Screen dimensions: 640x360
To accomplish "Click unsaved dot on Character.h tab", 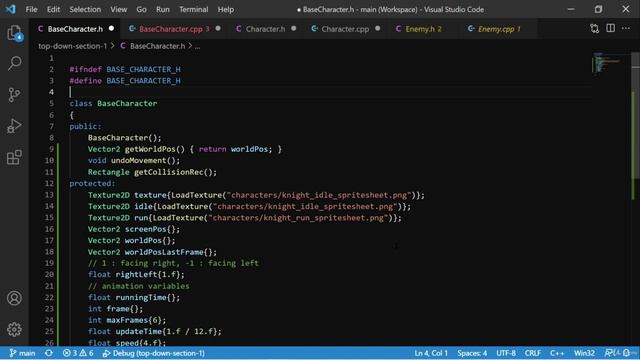I will point(293,29).
